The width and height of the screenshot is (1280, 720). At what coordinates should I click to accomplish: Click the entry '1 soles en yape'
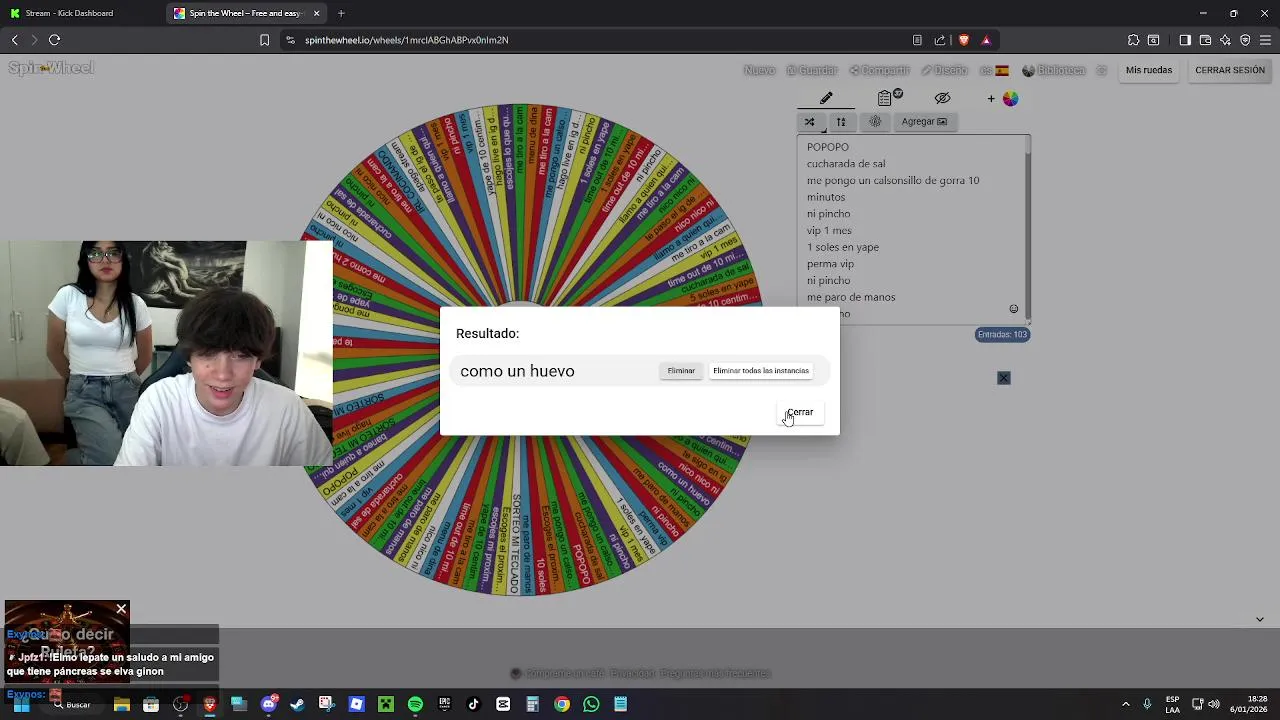[x=843, y=248]
